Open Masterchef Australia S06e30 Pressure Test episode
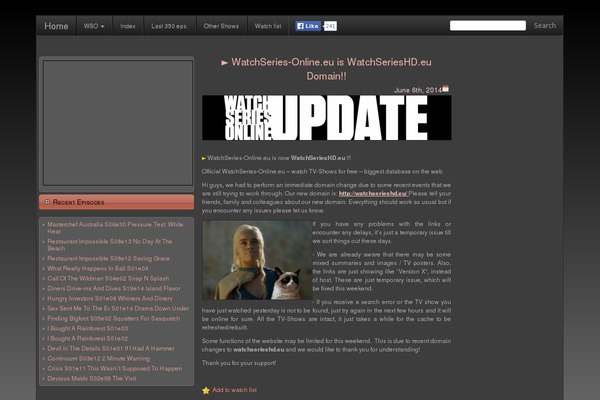Screen dimensions: 600x400 coord(115,228)
